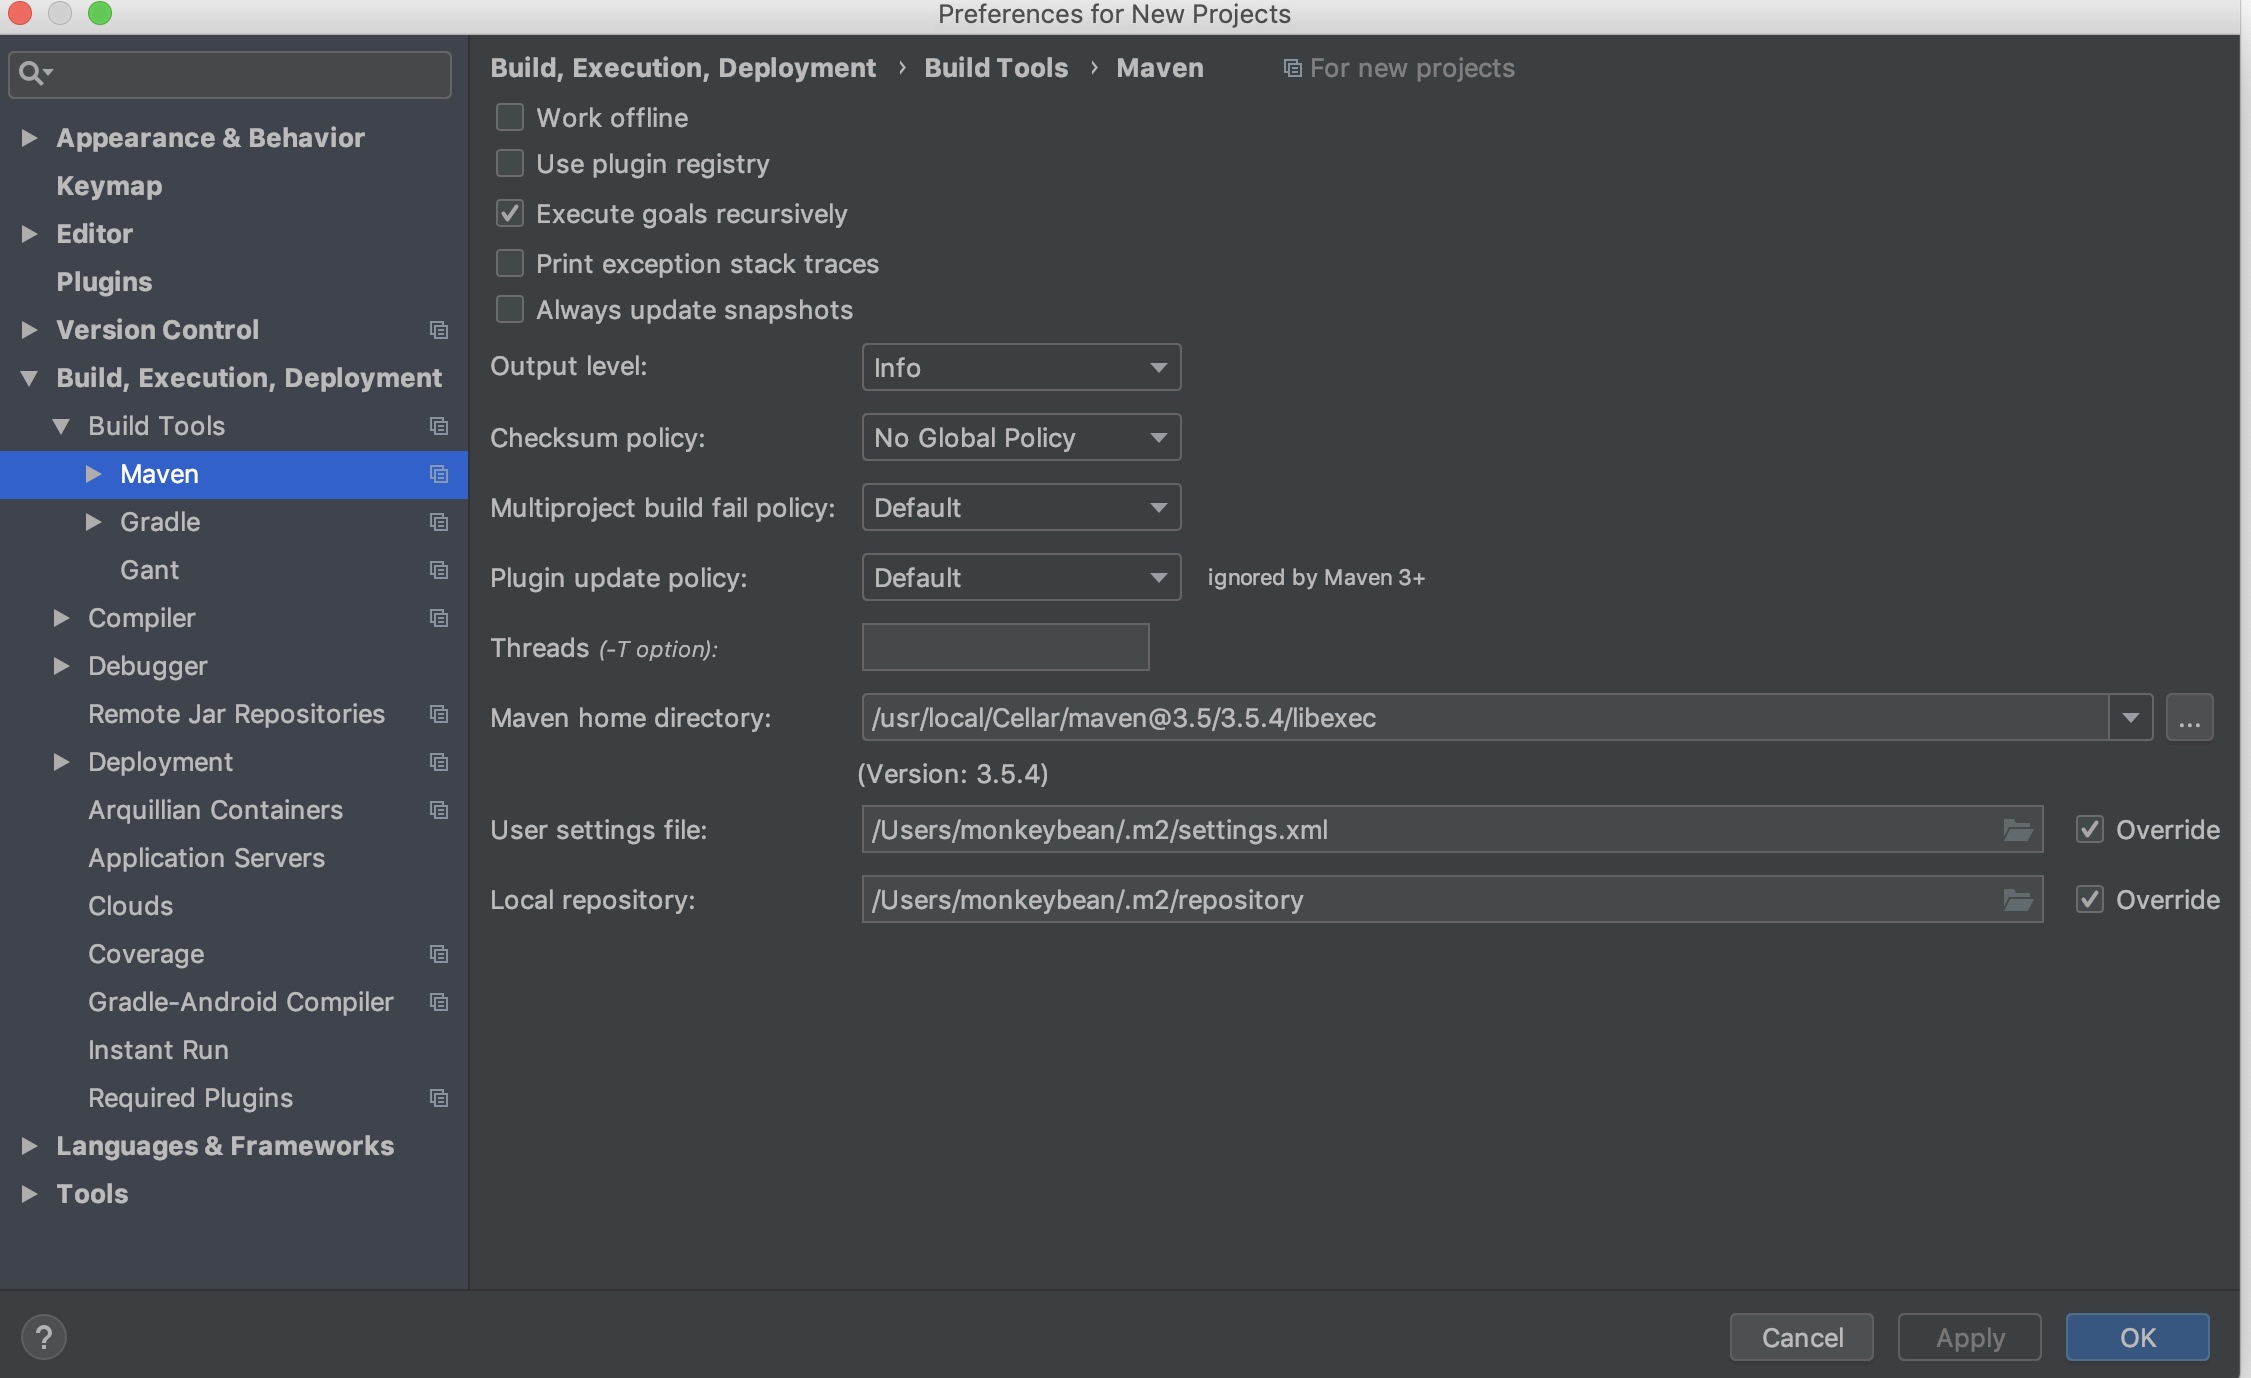Collapse Build, Execution, Deployment section

tap(29, 378)
